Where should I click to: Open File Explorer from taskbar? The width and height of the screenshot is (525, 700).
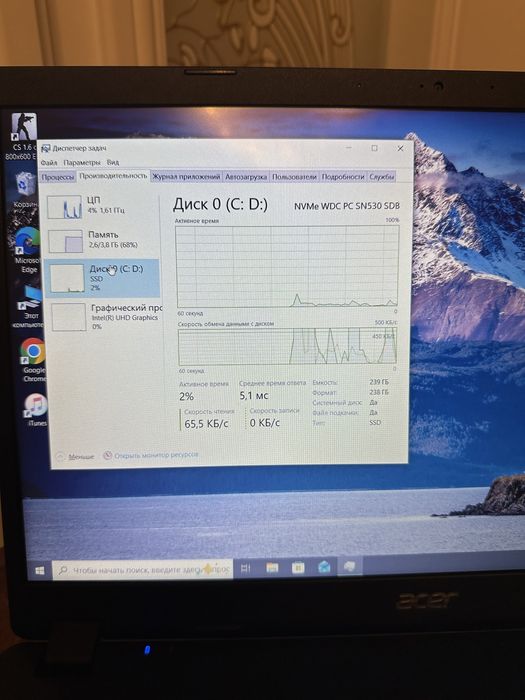(272, 568)
